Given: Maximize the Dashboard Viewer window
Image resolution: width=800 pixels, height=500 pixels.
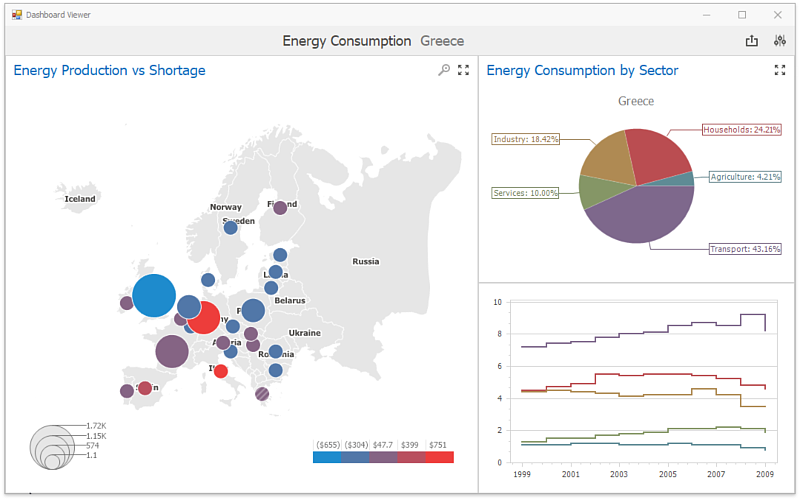Looking at the screenshot, I should pos(742,15).
